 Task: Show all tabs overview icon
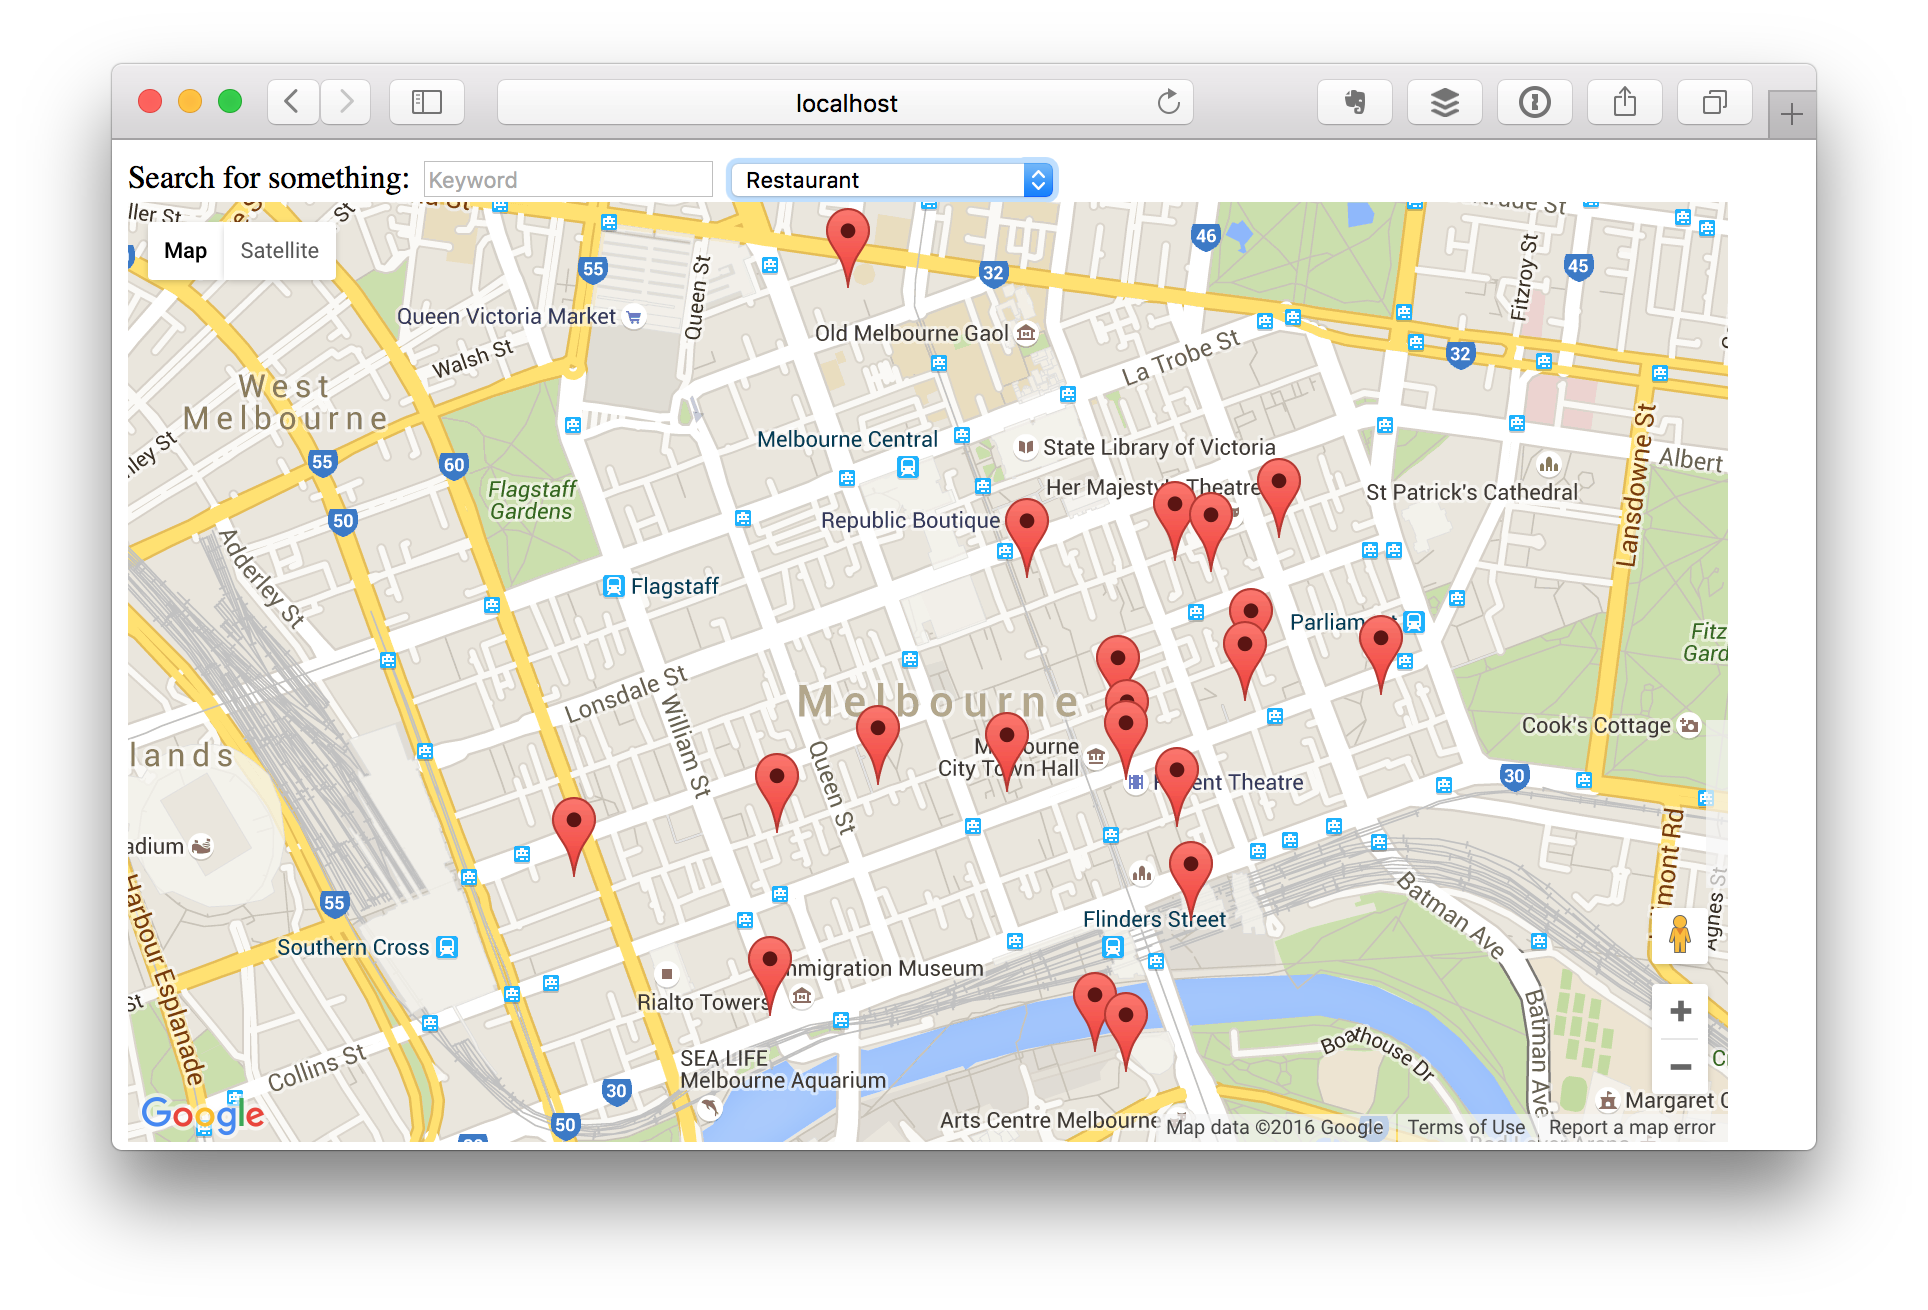coord(1714,102)
